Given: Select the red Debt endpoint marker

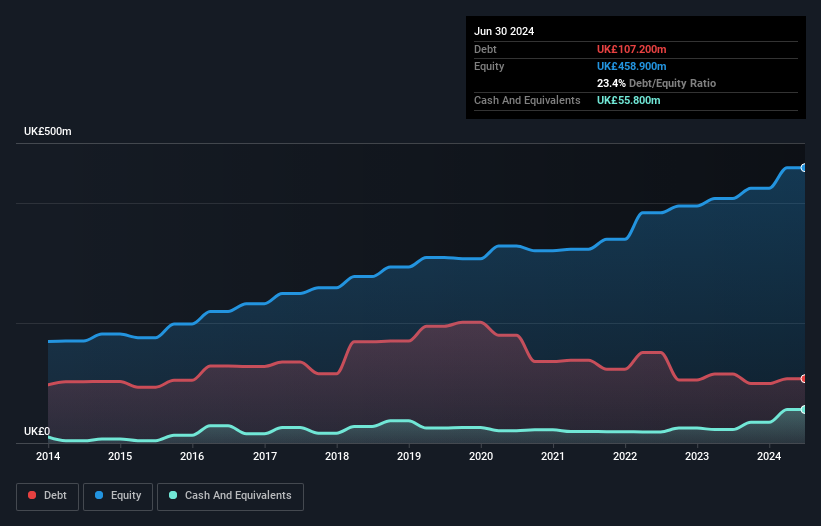Looking at the screenshot, I should pyautogui.click(x=804, y=378).
